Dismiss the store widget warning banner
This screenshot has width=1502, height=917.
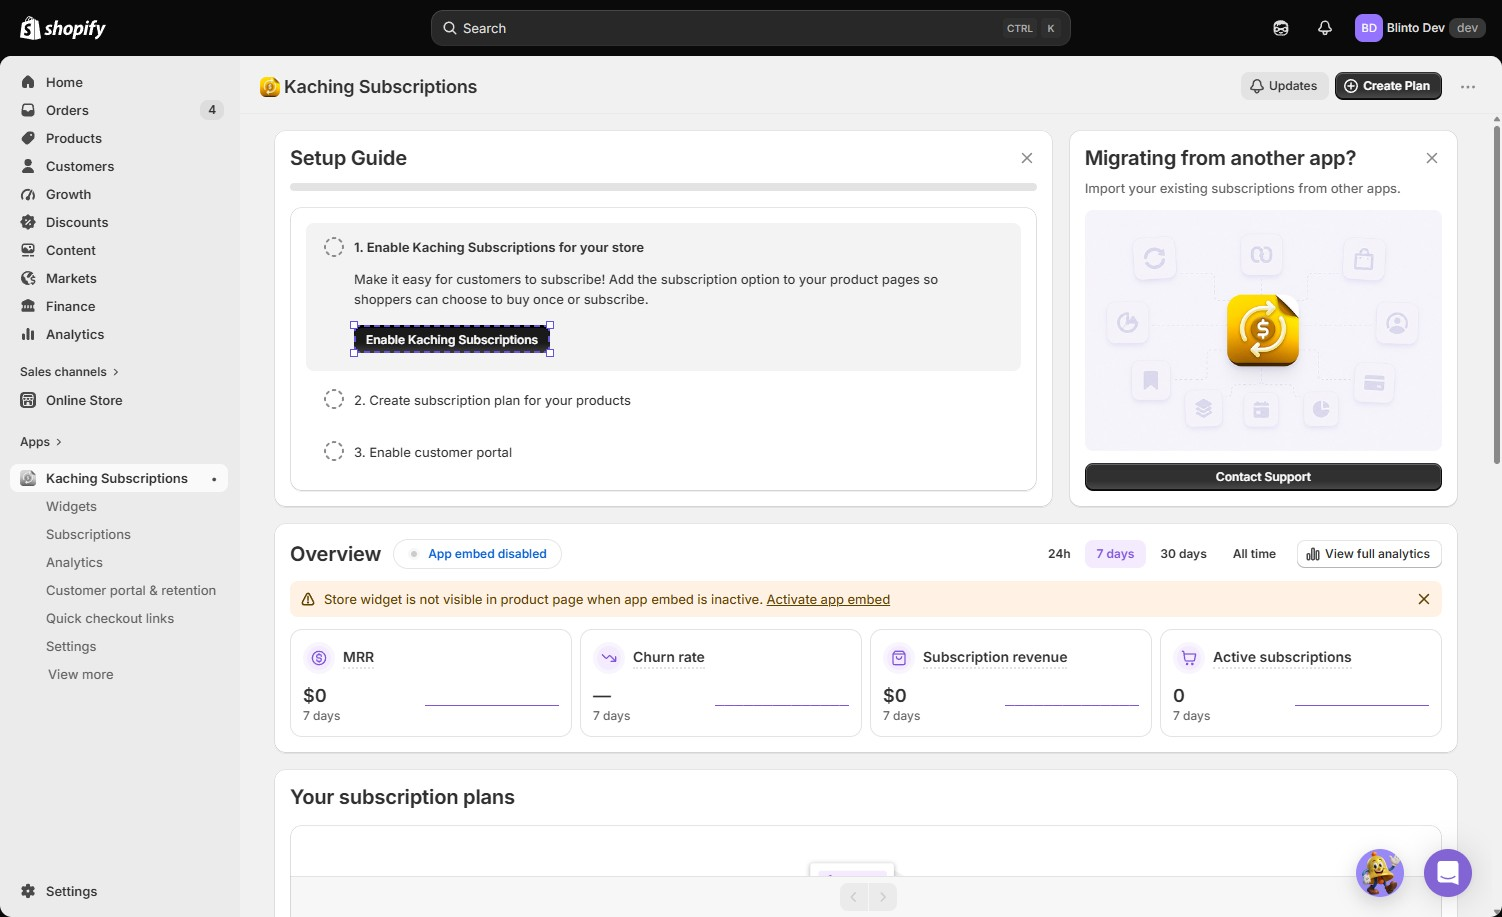click(1424, 599)
